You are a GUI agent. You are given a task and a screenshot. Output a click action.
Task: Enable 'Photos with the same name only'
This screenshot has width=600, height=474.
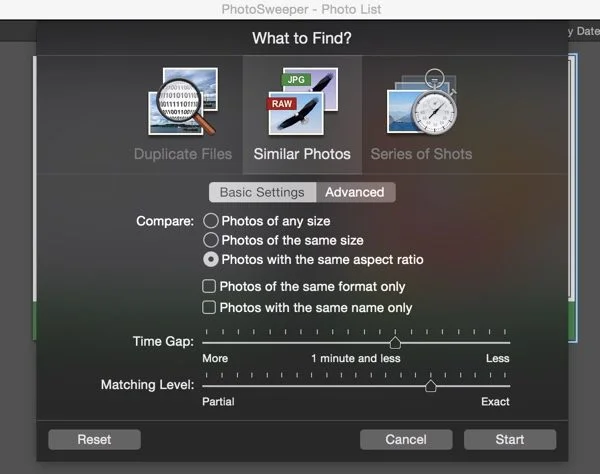[209, 307]
